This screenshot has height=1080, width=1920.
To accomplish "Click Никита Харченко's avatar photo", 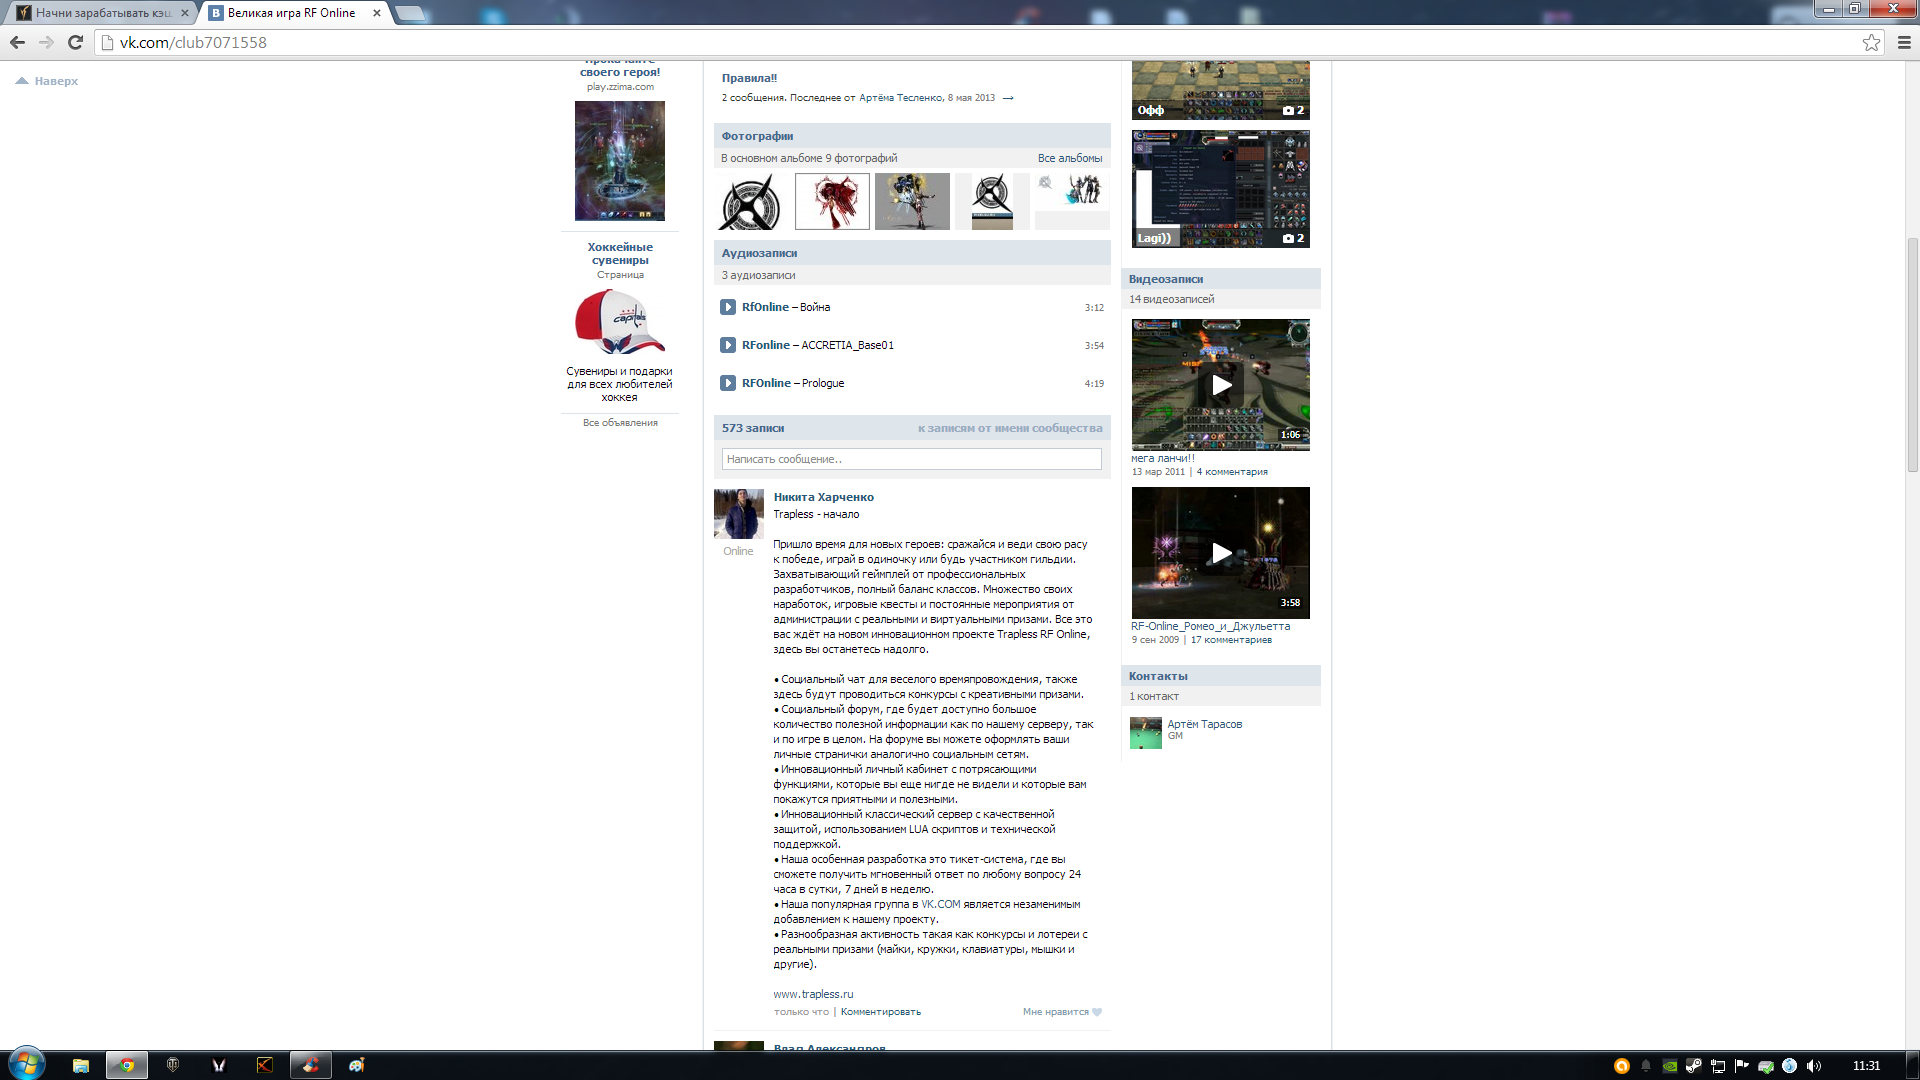I will click(738, 514).
